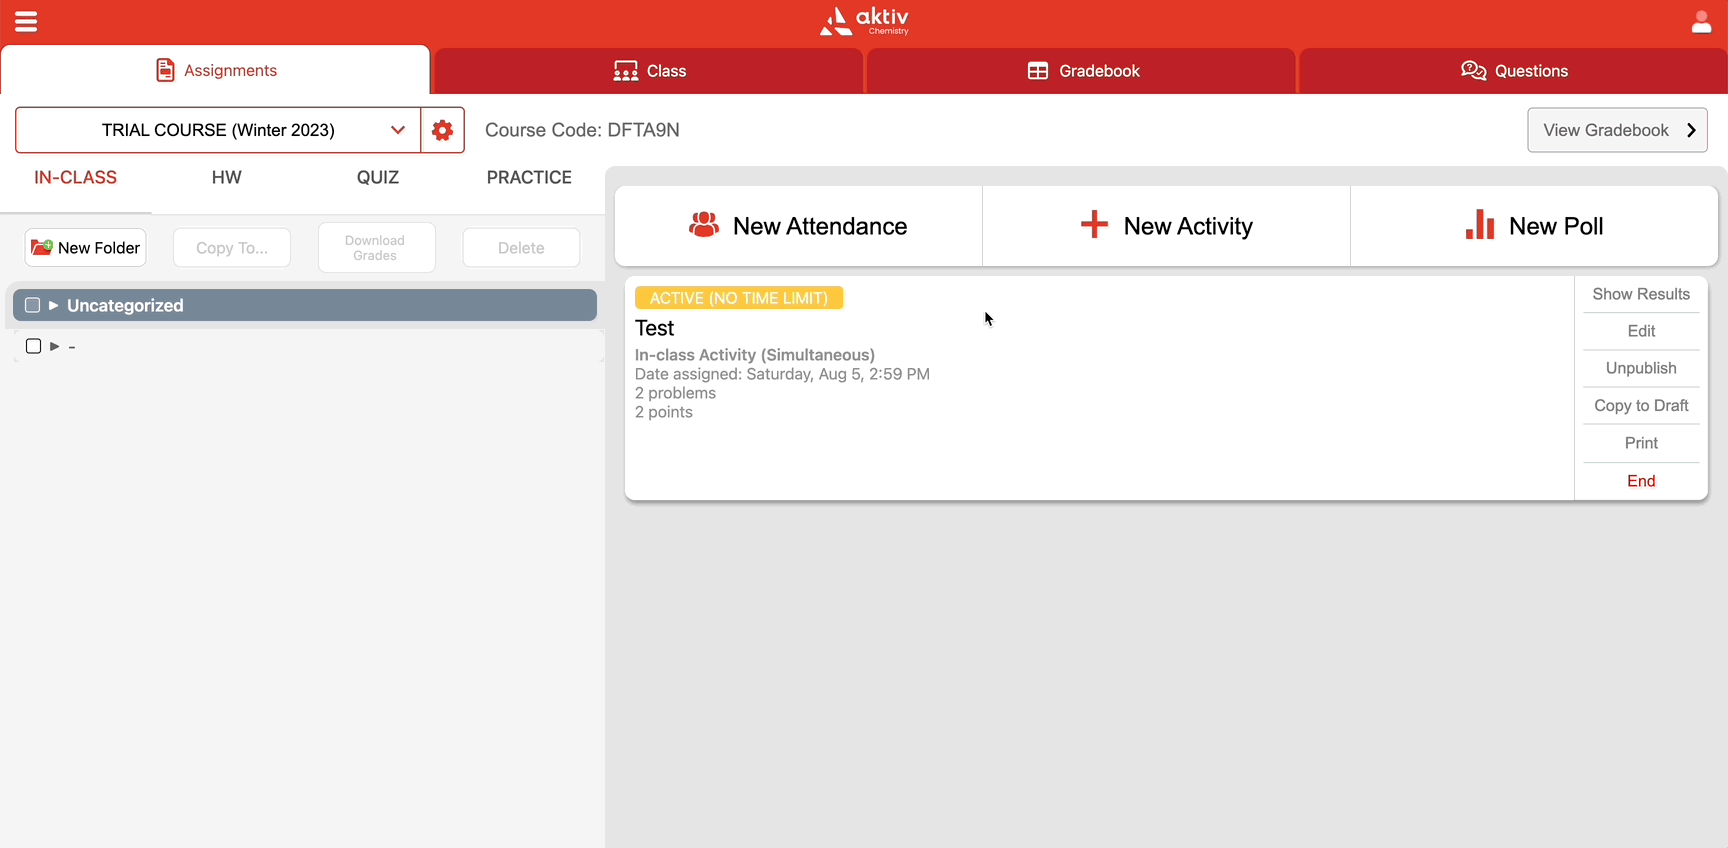Click the New Poll bar chart icon
The height and width of the screenshot is (848, 1728).
pos(1479,225)
